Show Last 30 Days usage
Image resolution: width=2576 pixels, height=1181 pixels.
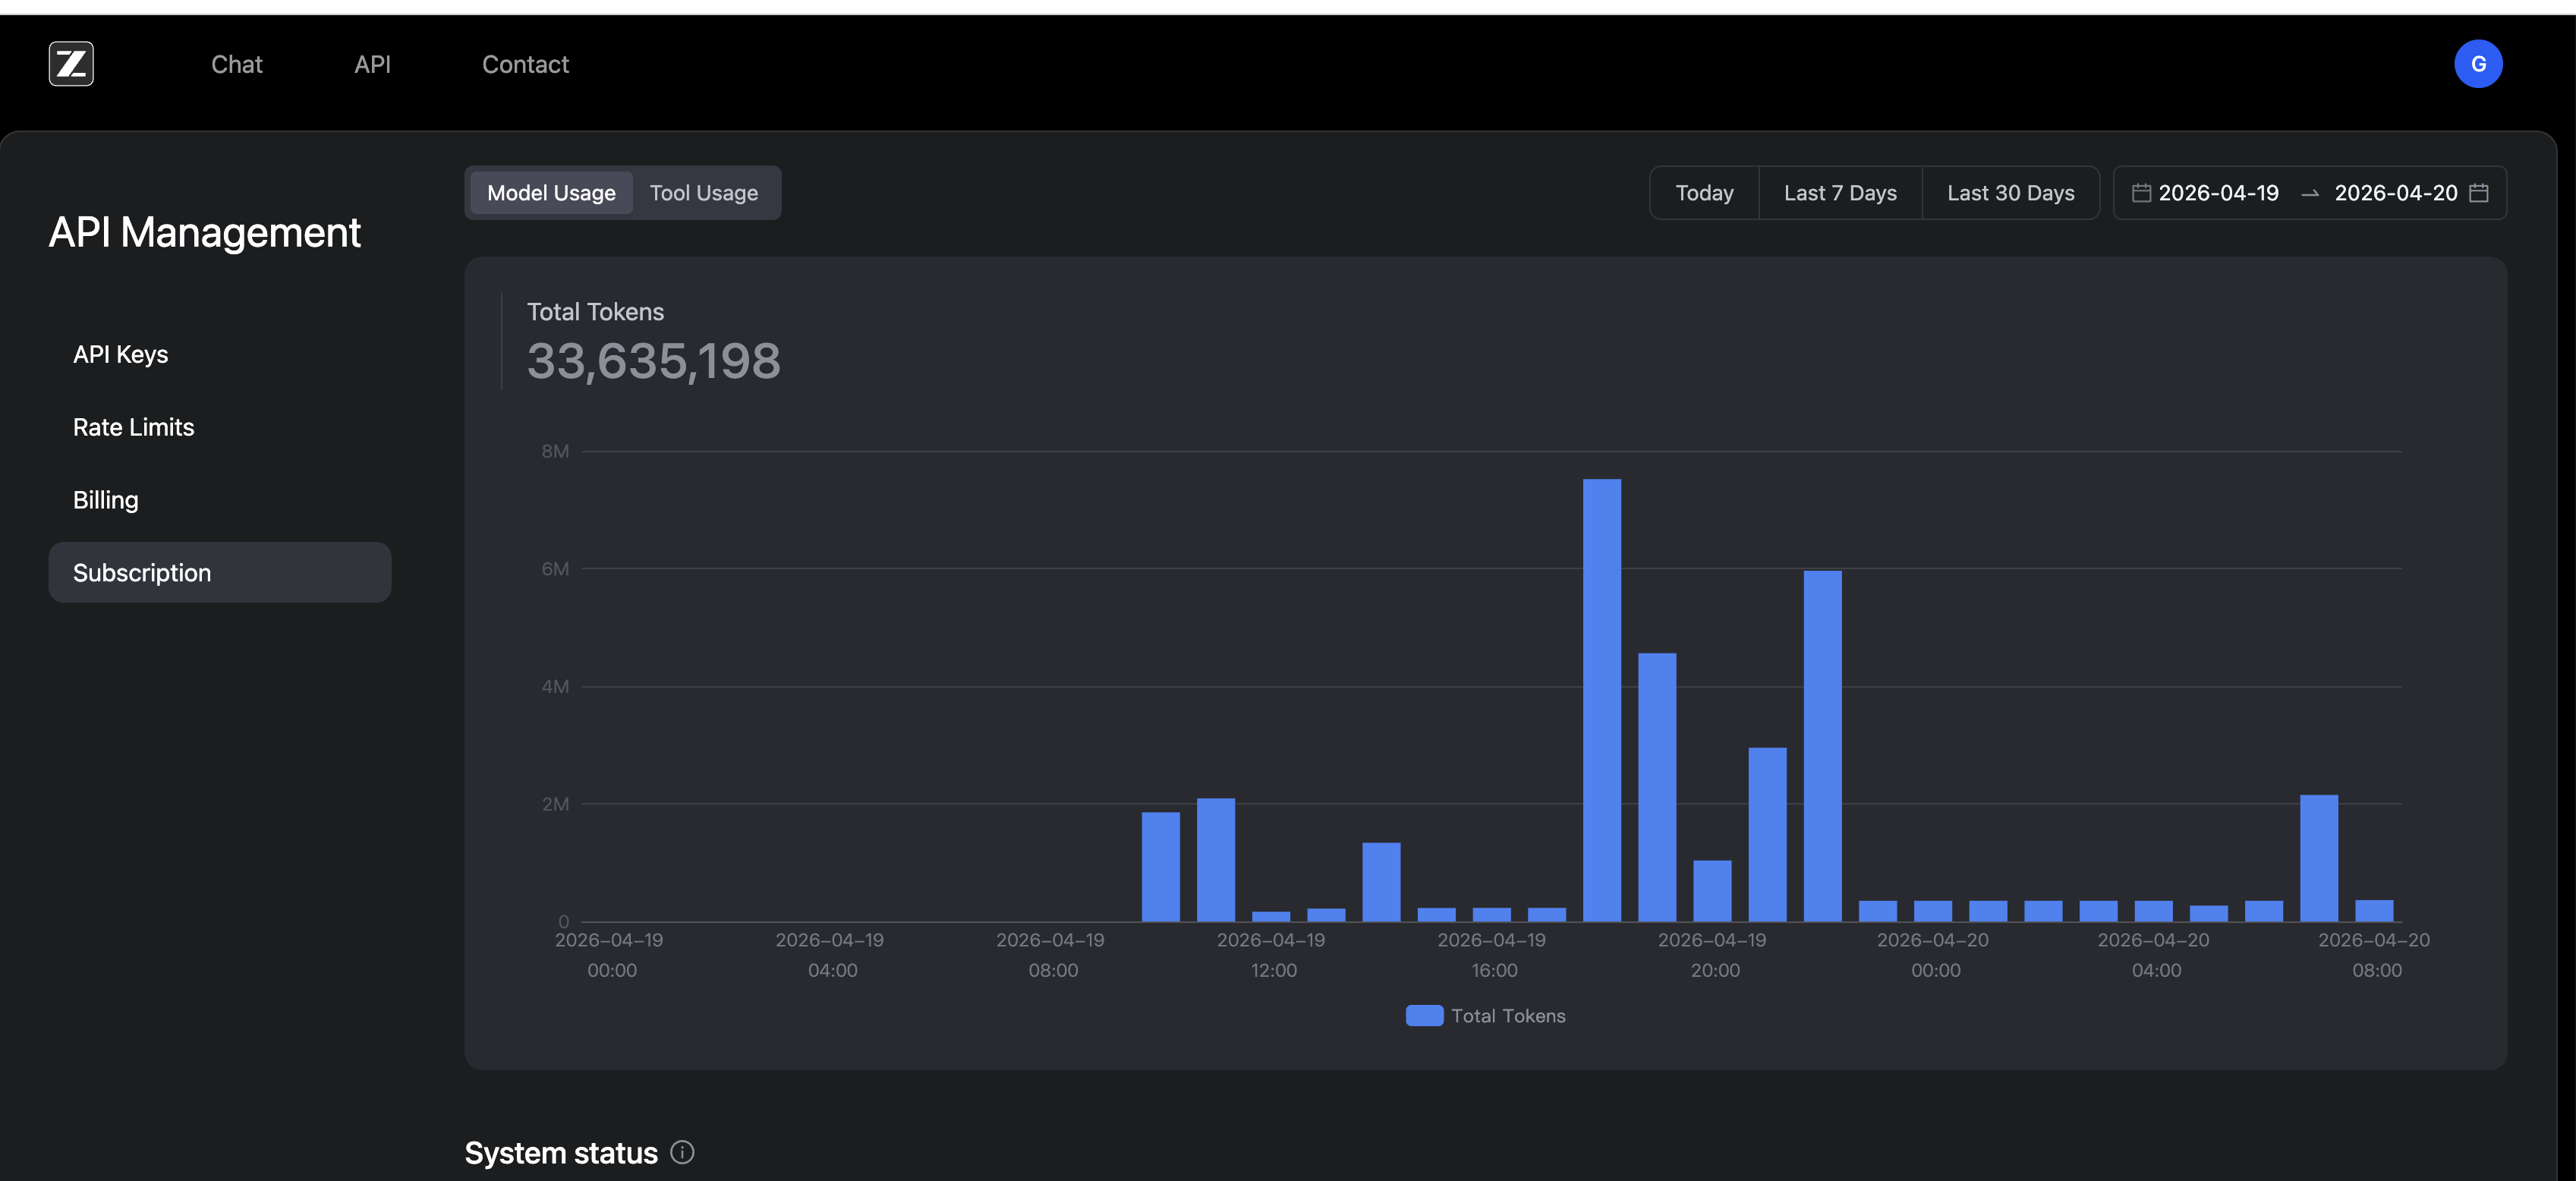click(x=2010, y=193)
